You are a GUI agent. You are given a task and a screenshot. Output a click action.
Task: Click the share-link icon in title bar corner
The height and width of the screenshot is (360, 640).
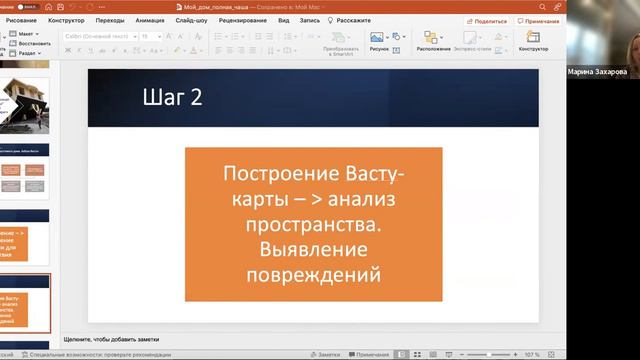tap(557, 7)
